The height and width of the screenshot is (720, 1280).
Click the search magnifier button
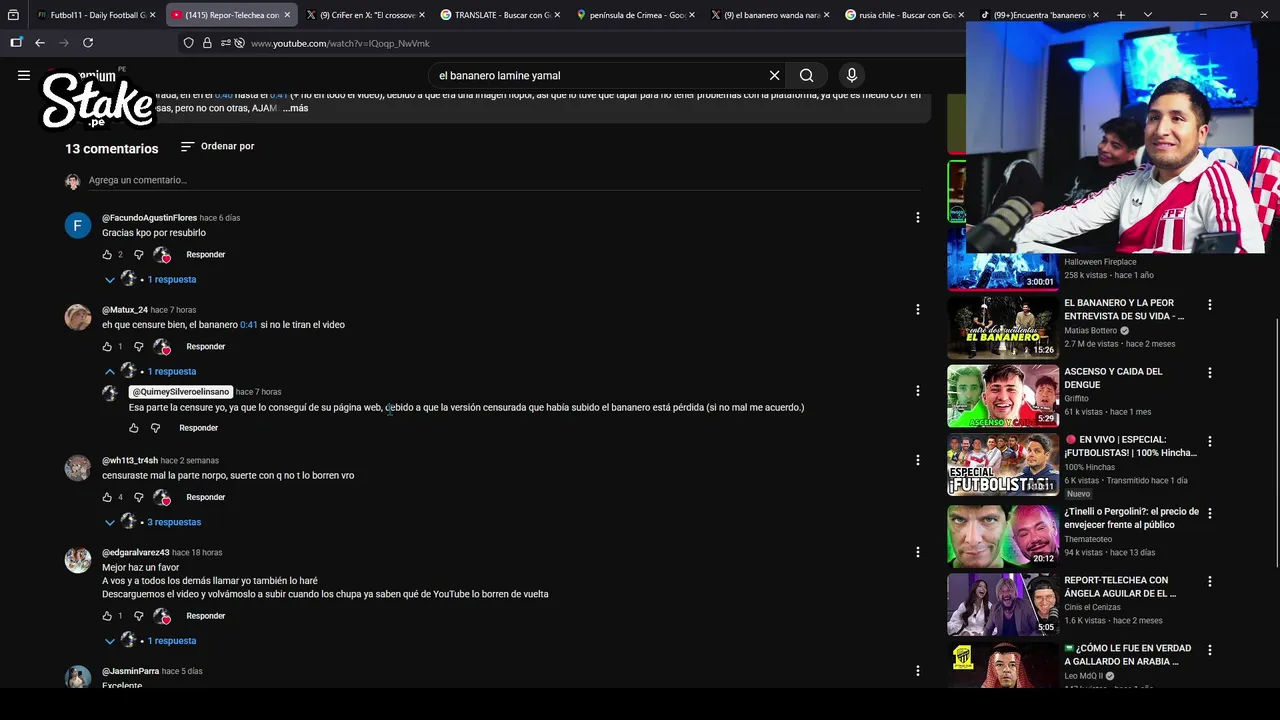click(806, 75)
